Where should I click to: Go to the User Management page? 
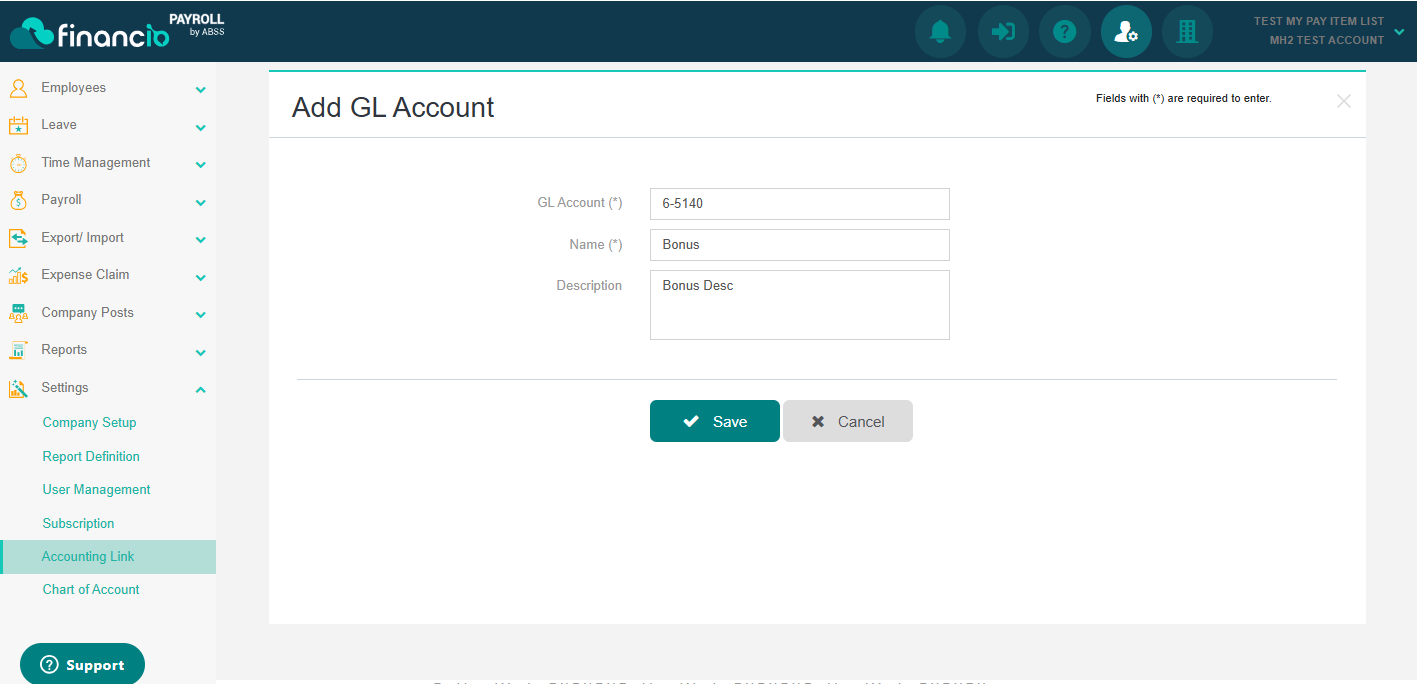click(x=96, y=490)
